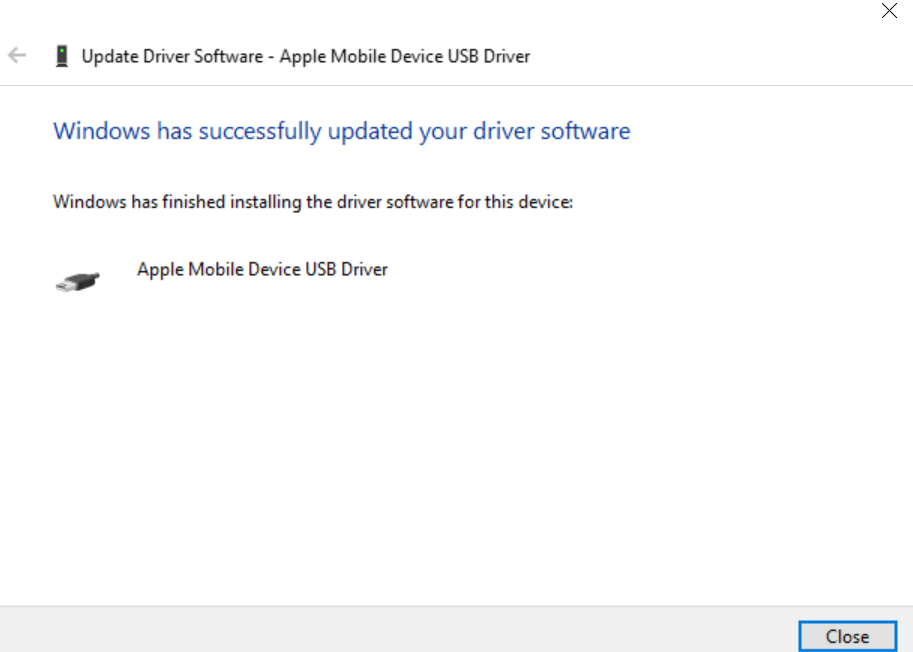Dismiss the dialog with the X button
Screen dimensions: 913x652
[x=889, y=12]
